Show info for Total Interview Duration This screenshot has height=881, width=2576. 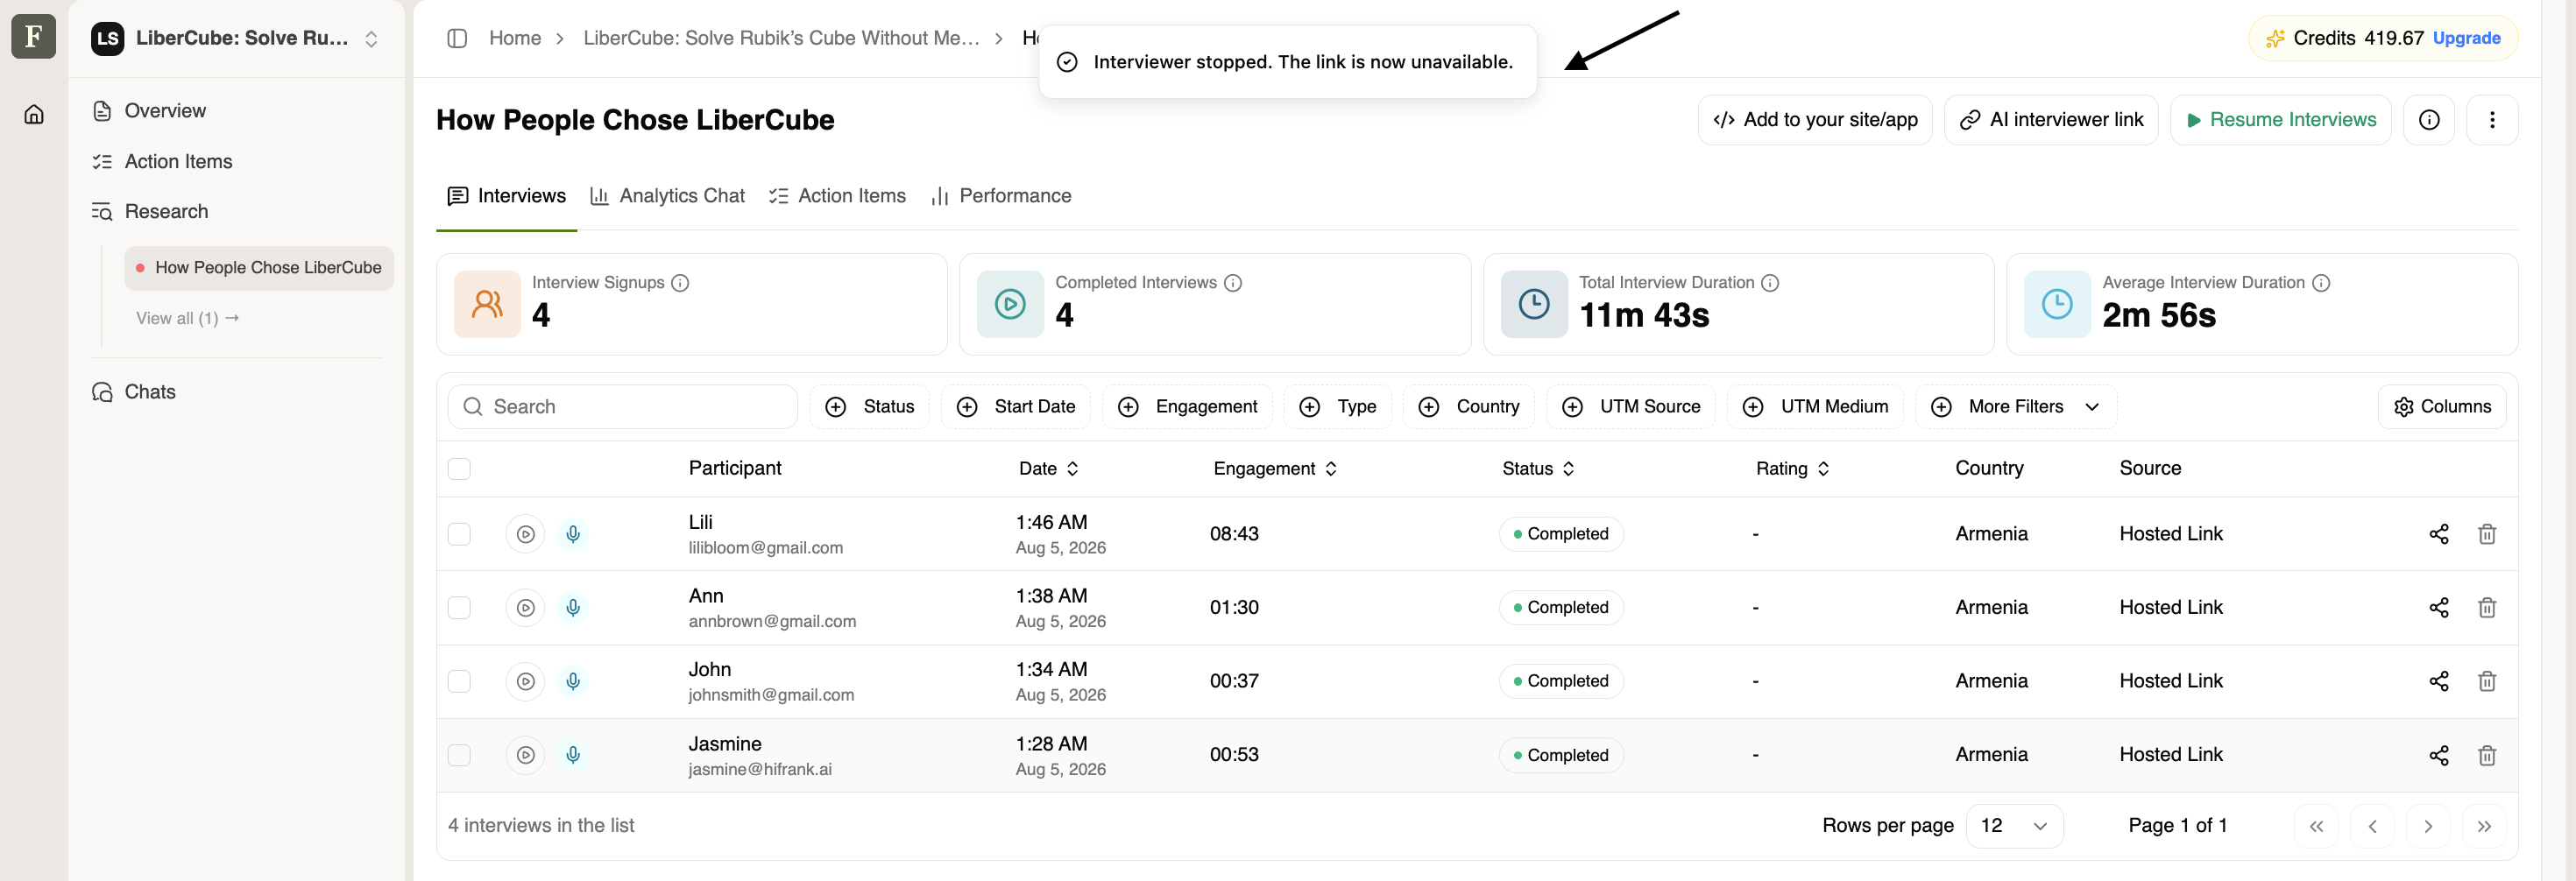[1770, 283]
